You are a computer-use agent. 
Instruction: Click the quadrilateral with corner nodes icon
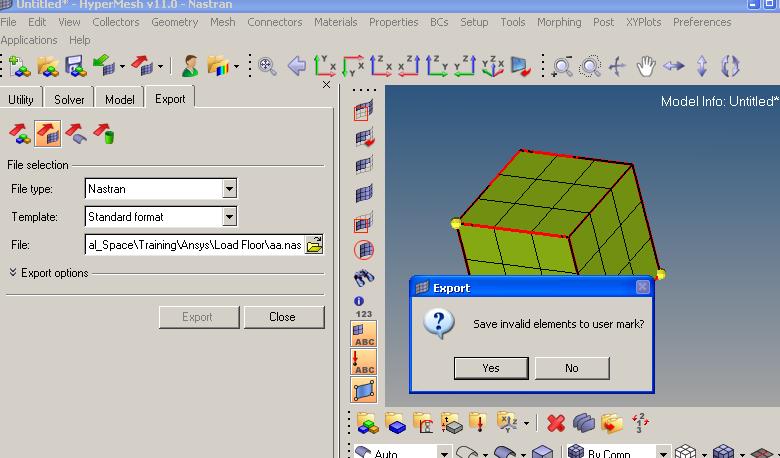364,390
